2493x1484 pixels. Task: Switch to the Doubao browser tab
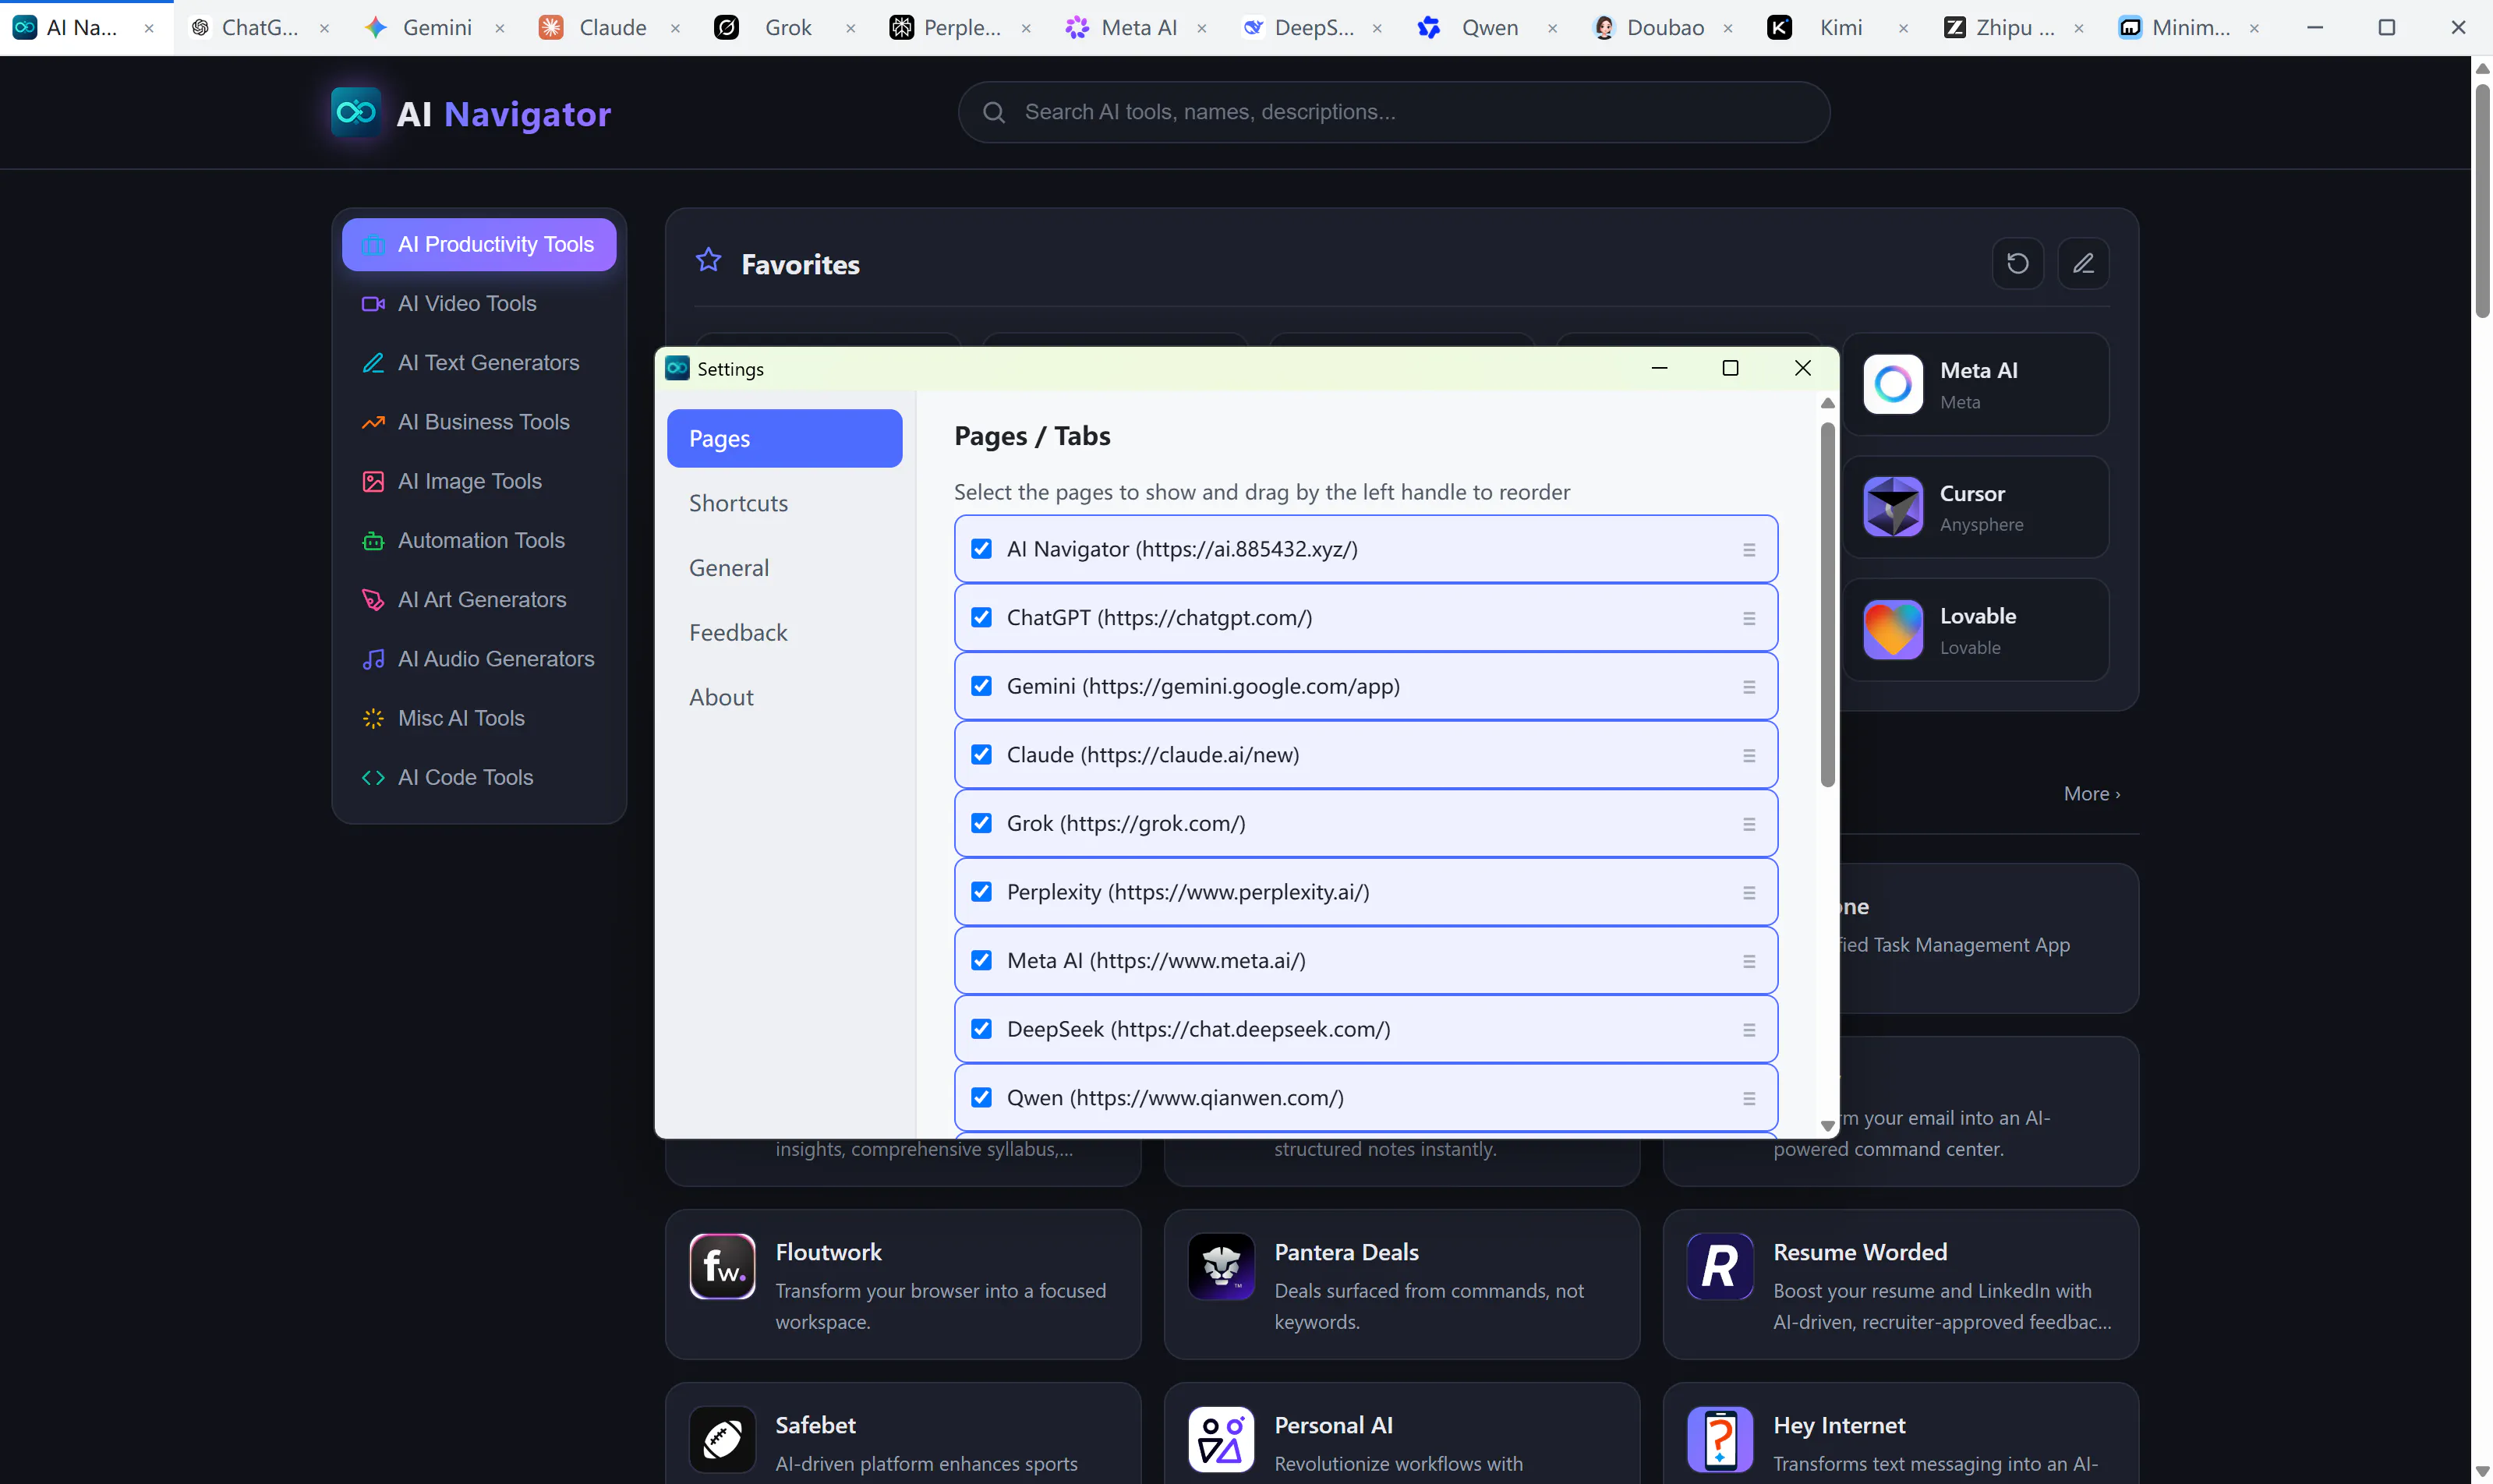pyautogui.click(x=1664, y=28)
